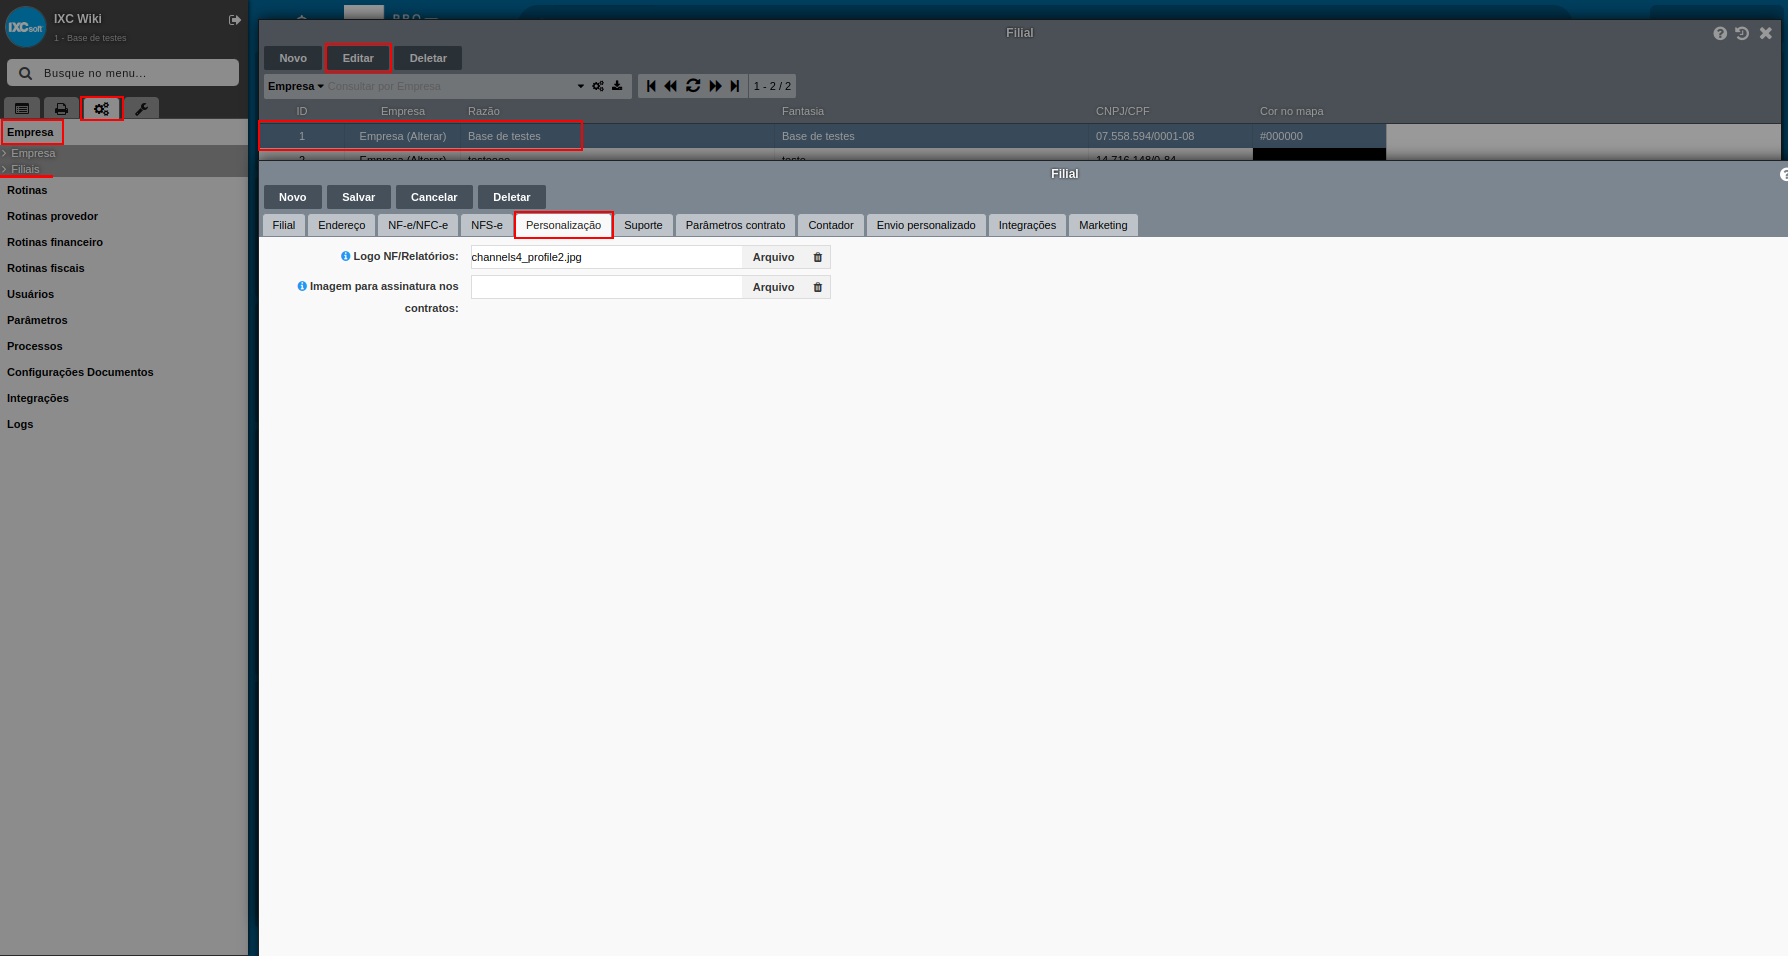Save the Filial form with Salvar
The height and width of the screenshot is (956, 1788).
pos(359,197)
